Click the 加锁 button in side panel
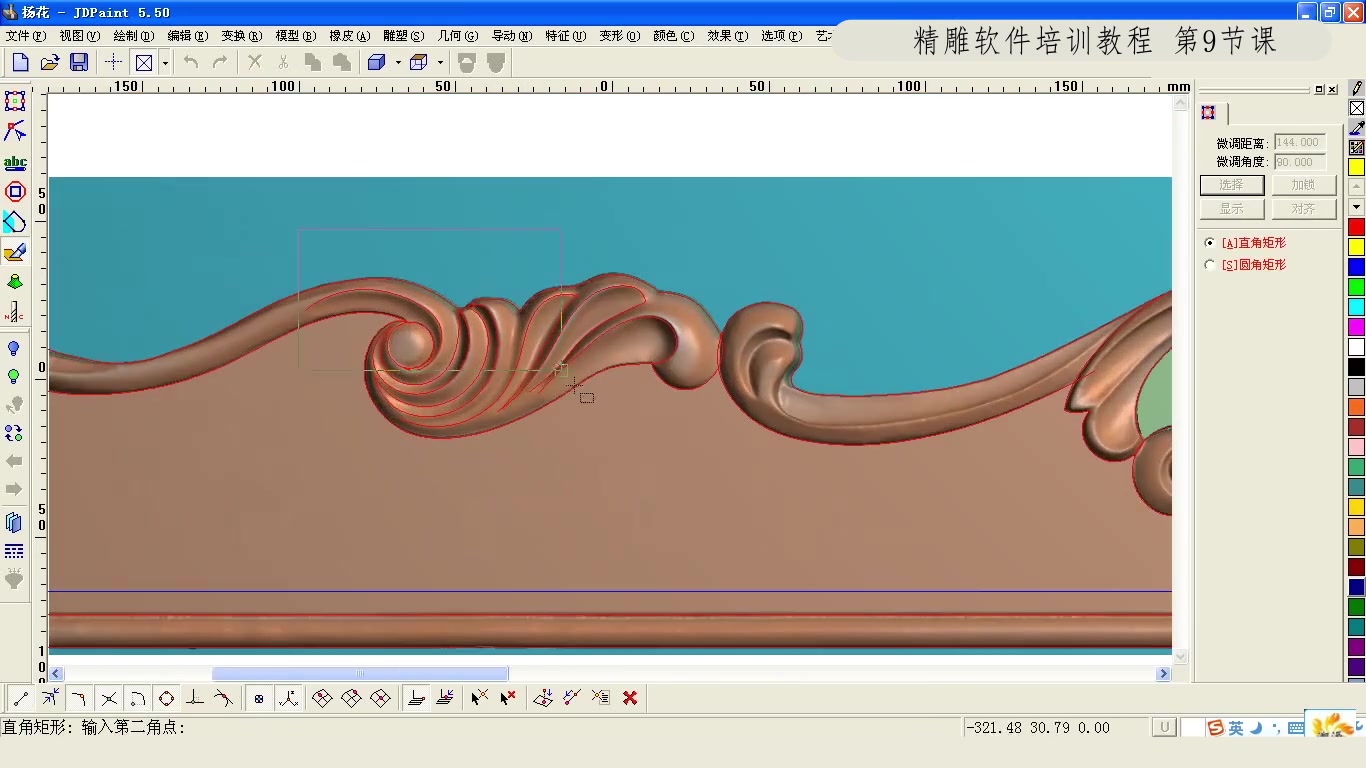This screenshot has height=768, width=1366. pyautogui.click(x=1304, y=185)
